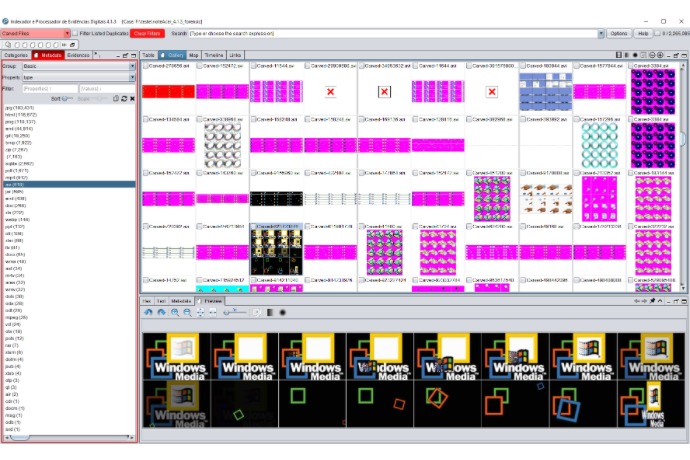Toggle the black blur dot in viewer toolbar

point(283,312)
